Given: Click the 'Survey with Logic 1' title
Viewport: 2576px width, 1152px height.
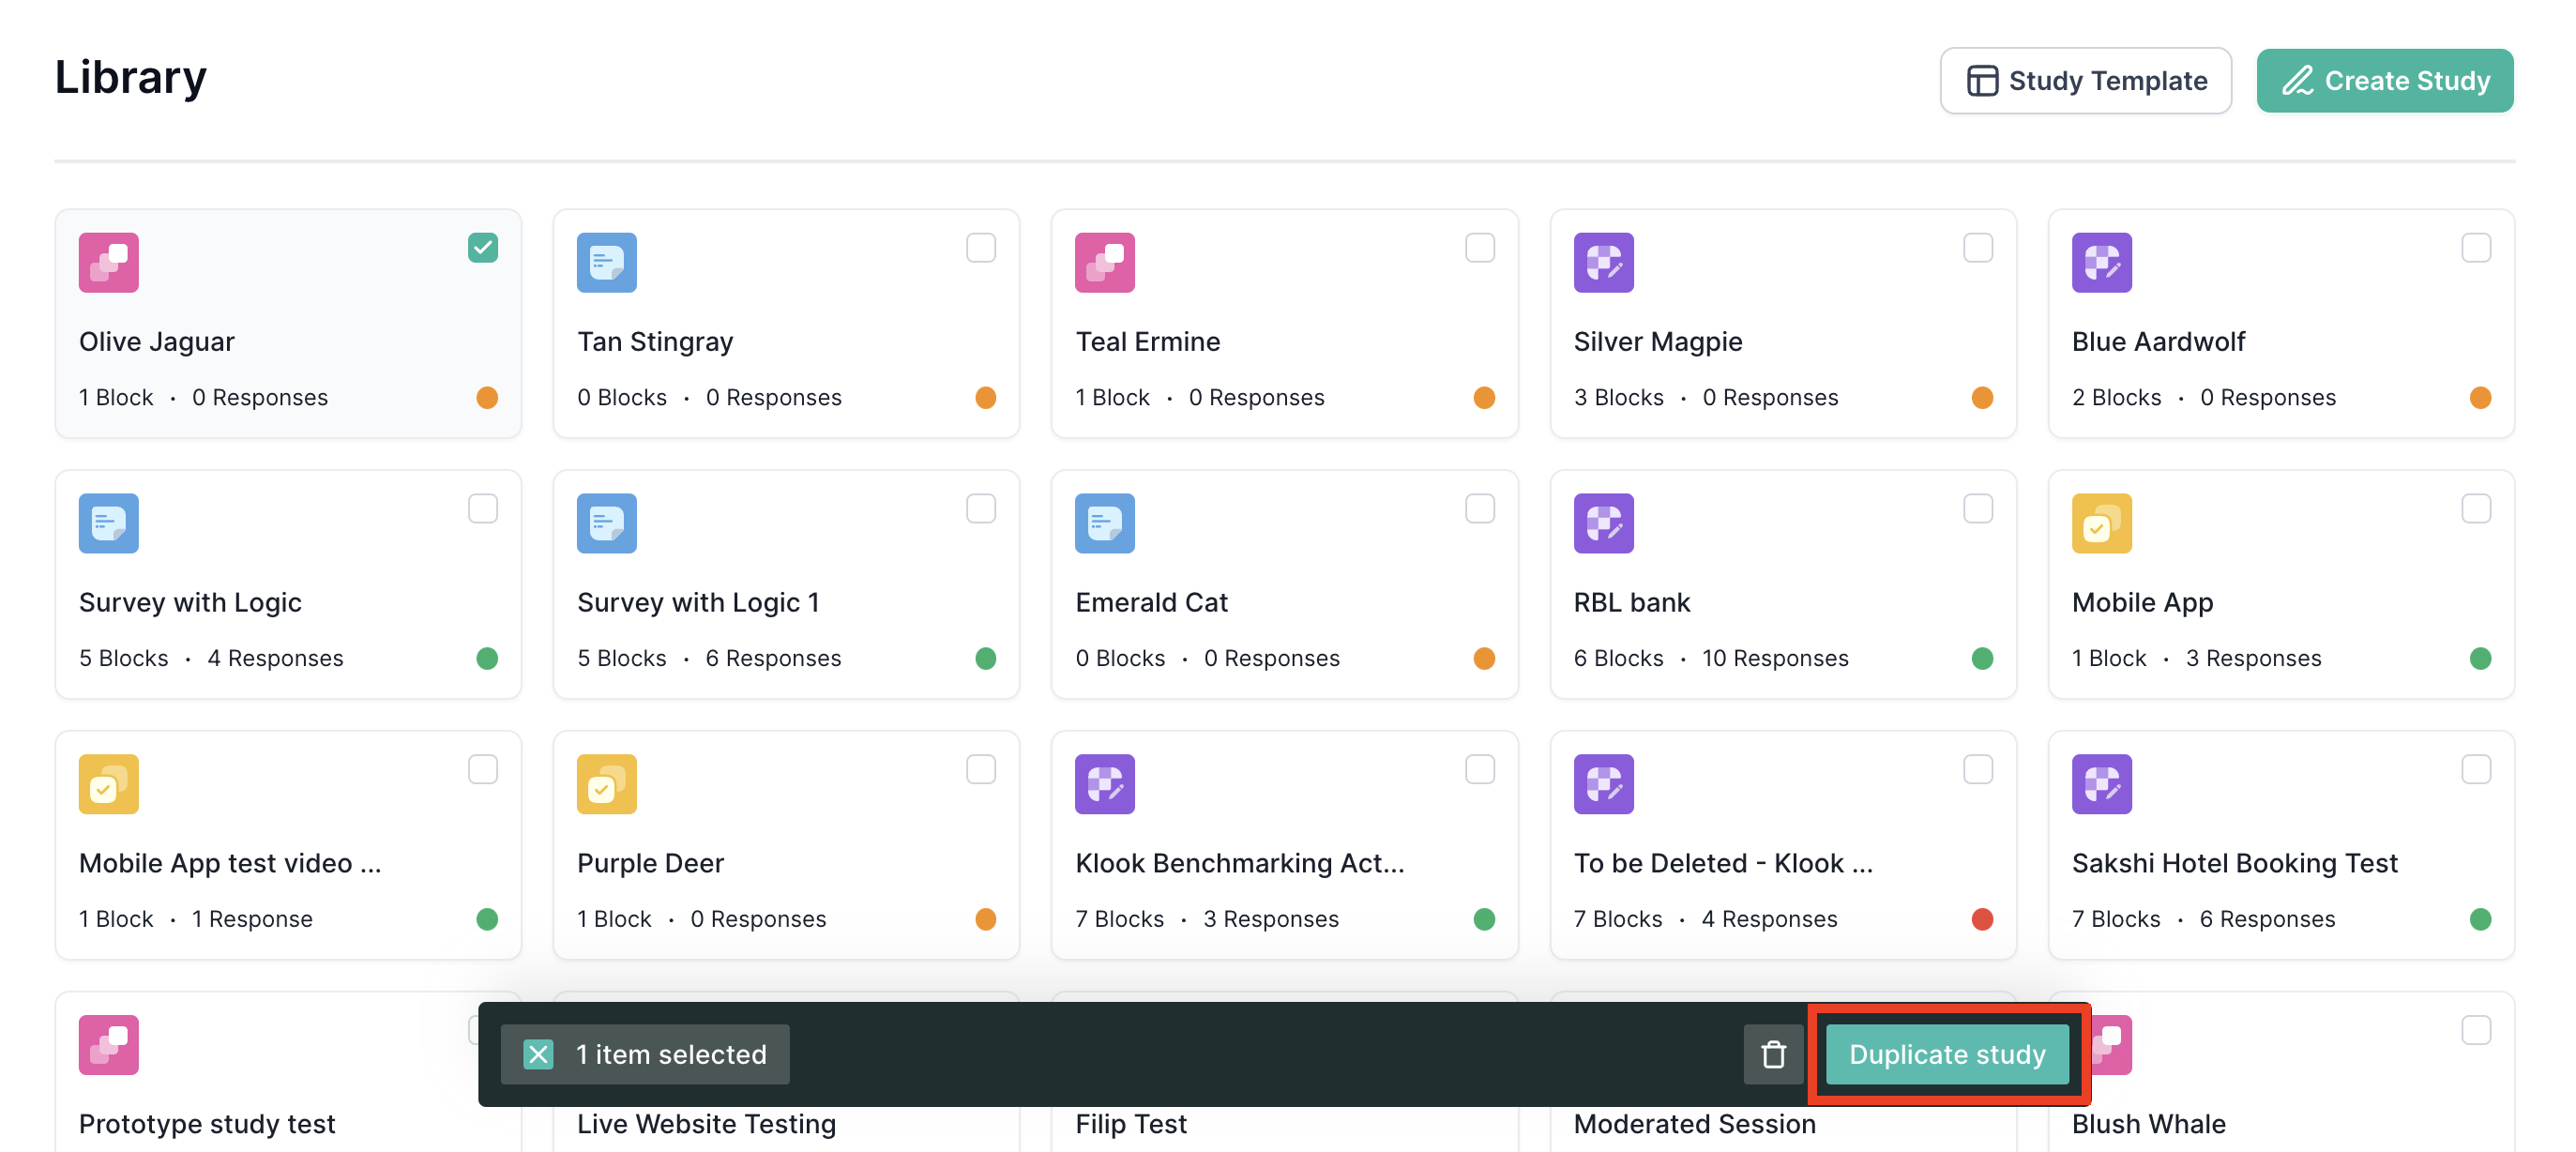Looking at the screenshot, I should [x=698, y=602].
